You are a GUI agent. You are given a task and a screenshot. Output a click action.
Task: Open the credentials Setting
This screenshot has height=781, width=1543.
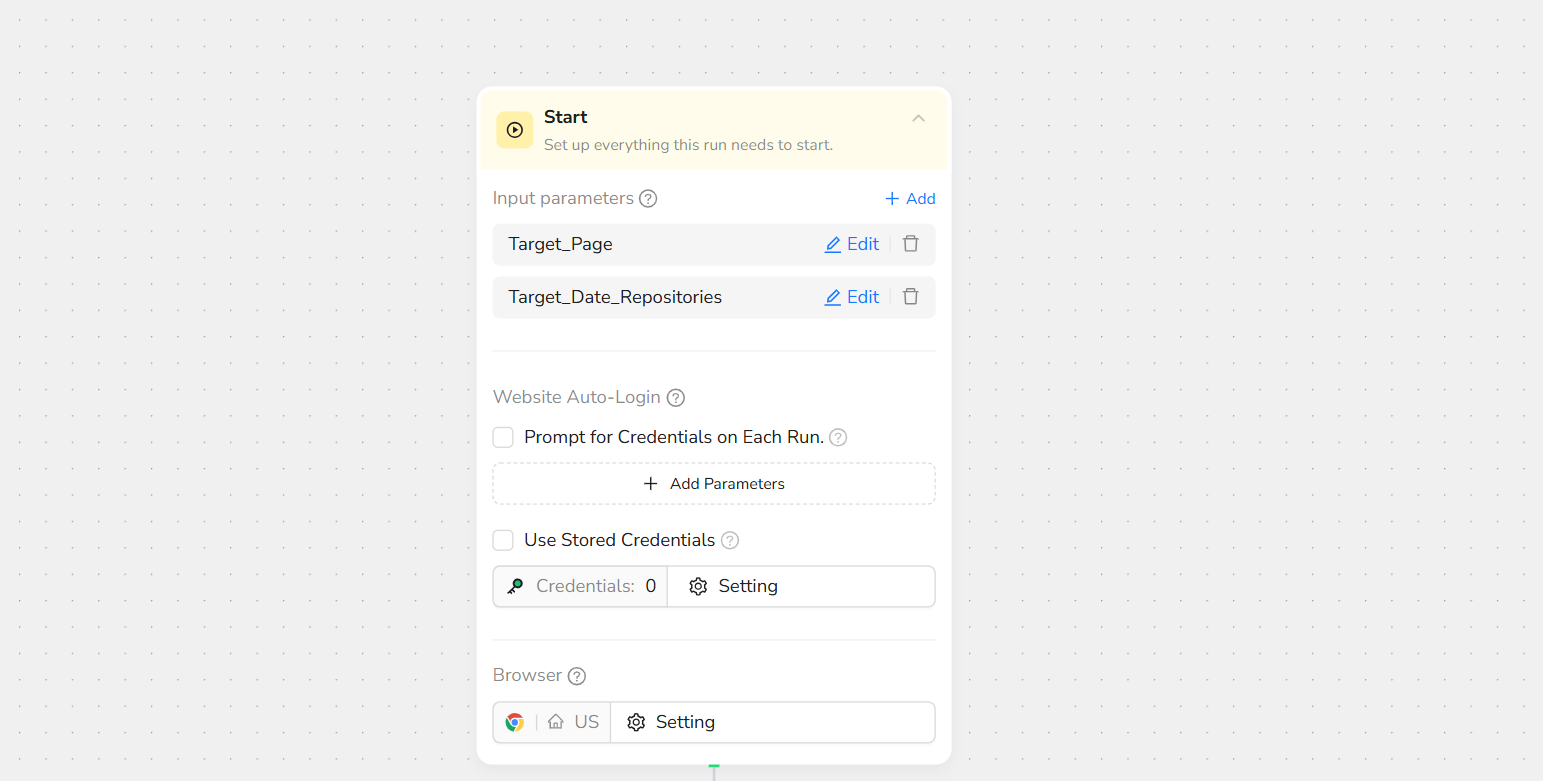tap(734, 586)
